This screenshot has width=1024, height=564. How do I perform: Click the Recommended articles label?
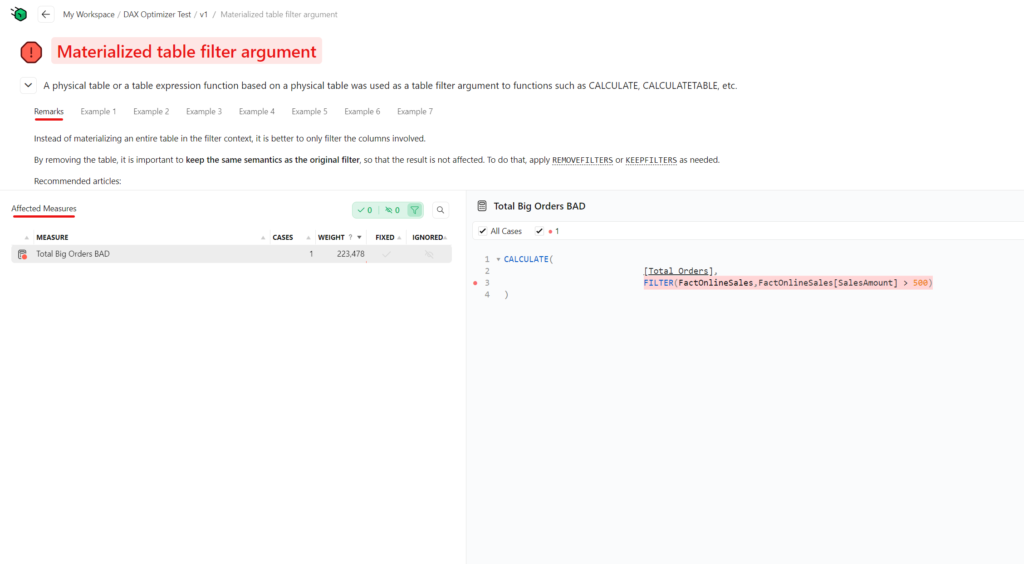[x=77, y=181]
